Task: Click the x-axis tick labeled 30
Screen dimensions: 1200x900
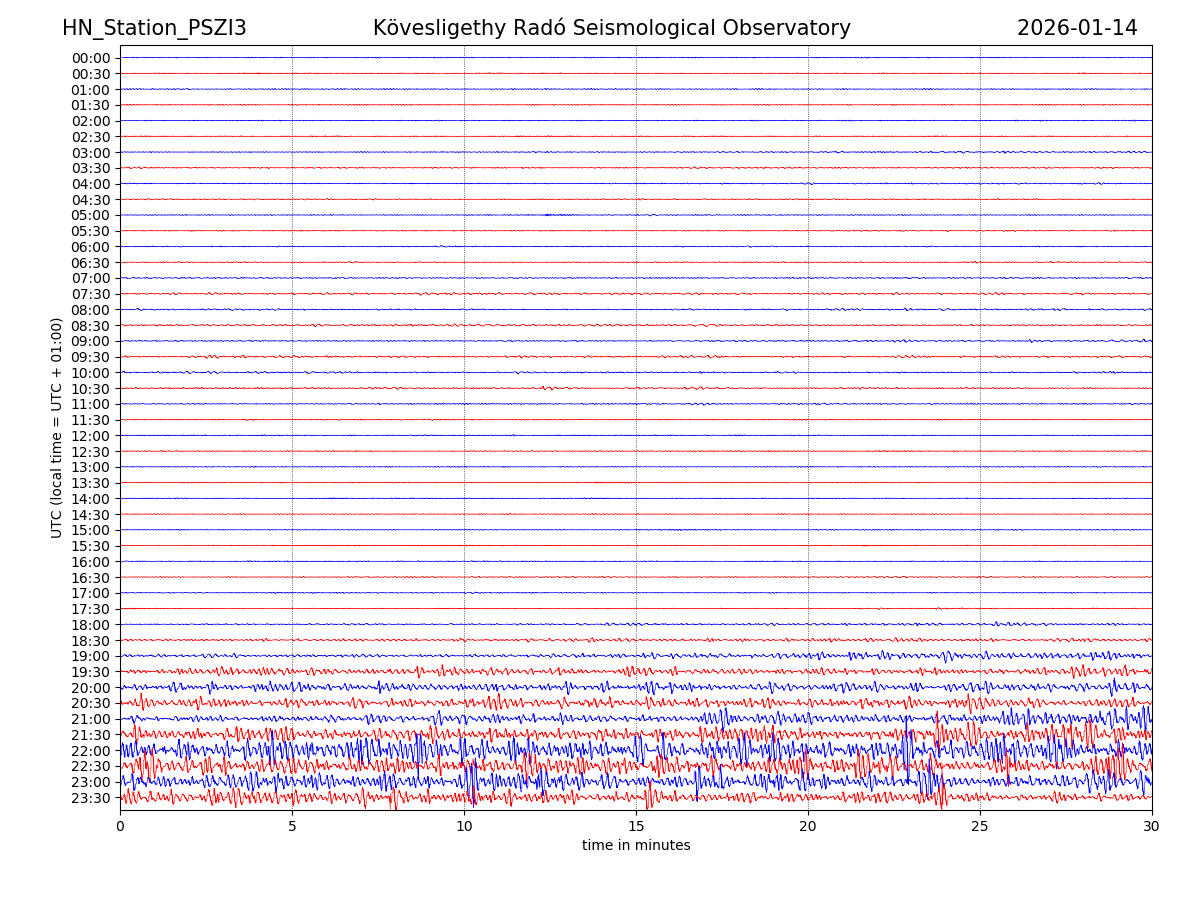Action: pyautogui.click(x=1152, y=826)
